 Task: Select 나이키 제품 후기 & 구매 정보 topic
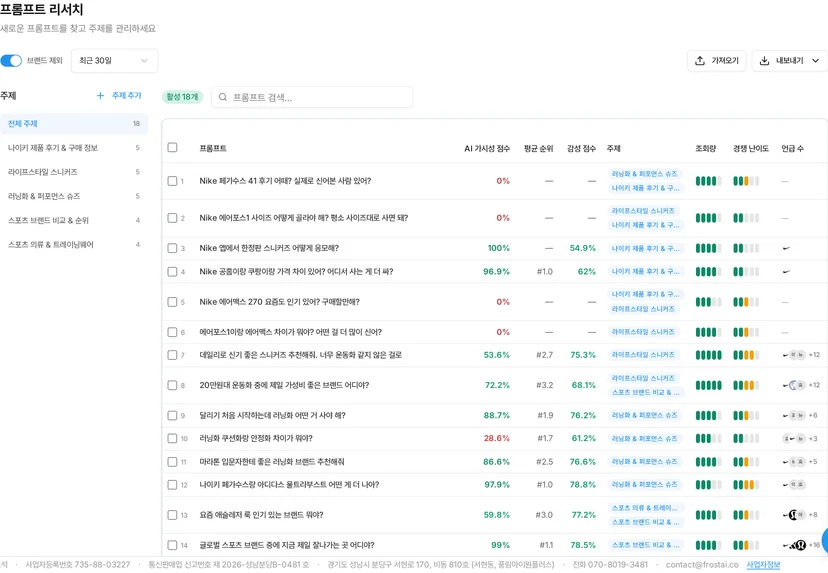(x=74, y=148)
